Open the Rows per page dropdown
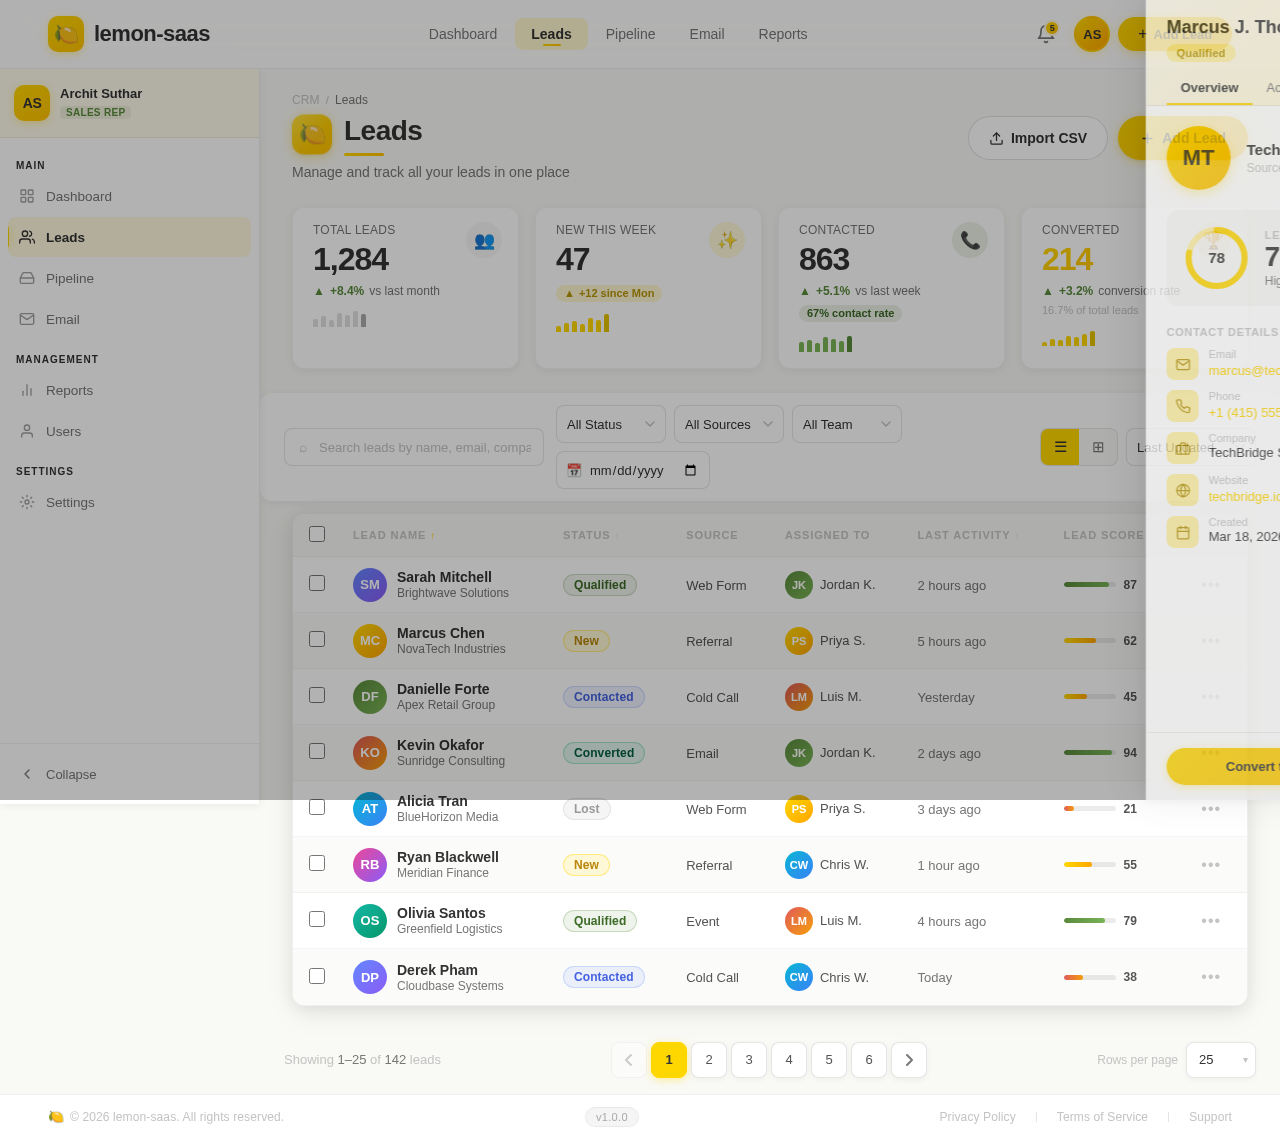The width and height of the screenshot is (1280, 1139). pos(1220,1060)
